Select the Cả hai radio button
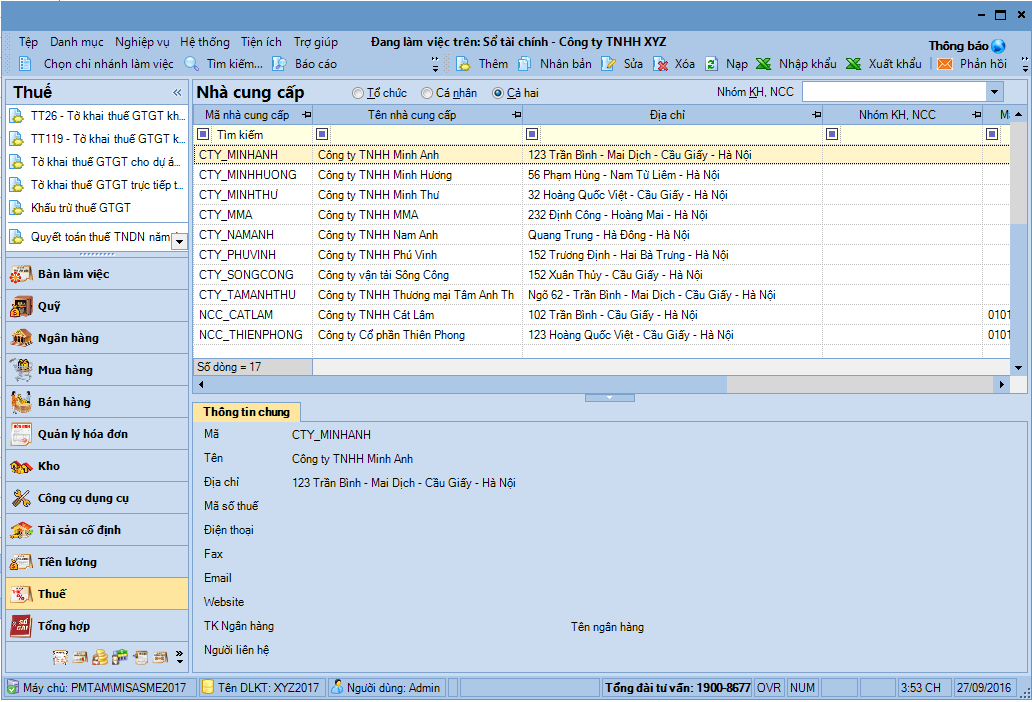Screen dimensions: 1032x702 498,93
